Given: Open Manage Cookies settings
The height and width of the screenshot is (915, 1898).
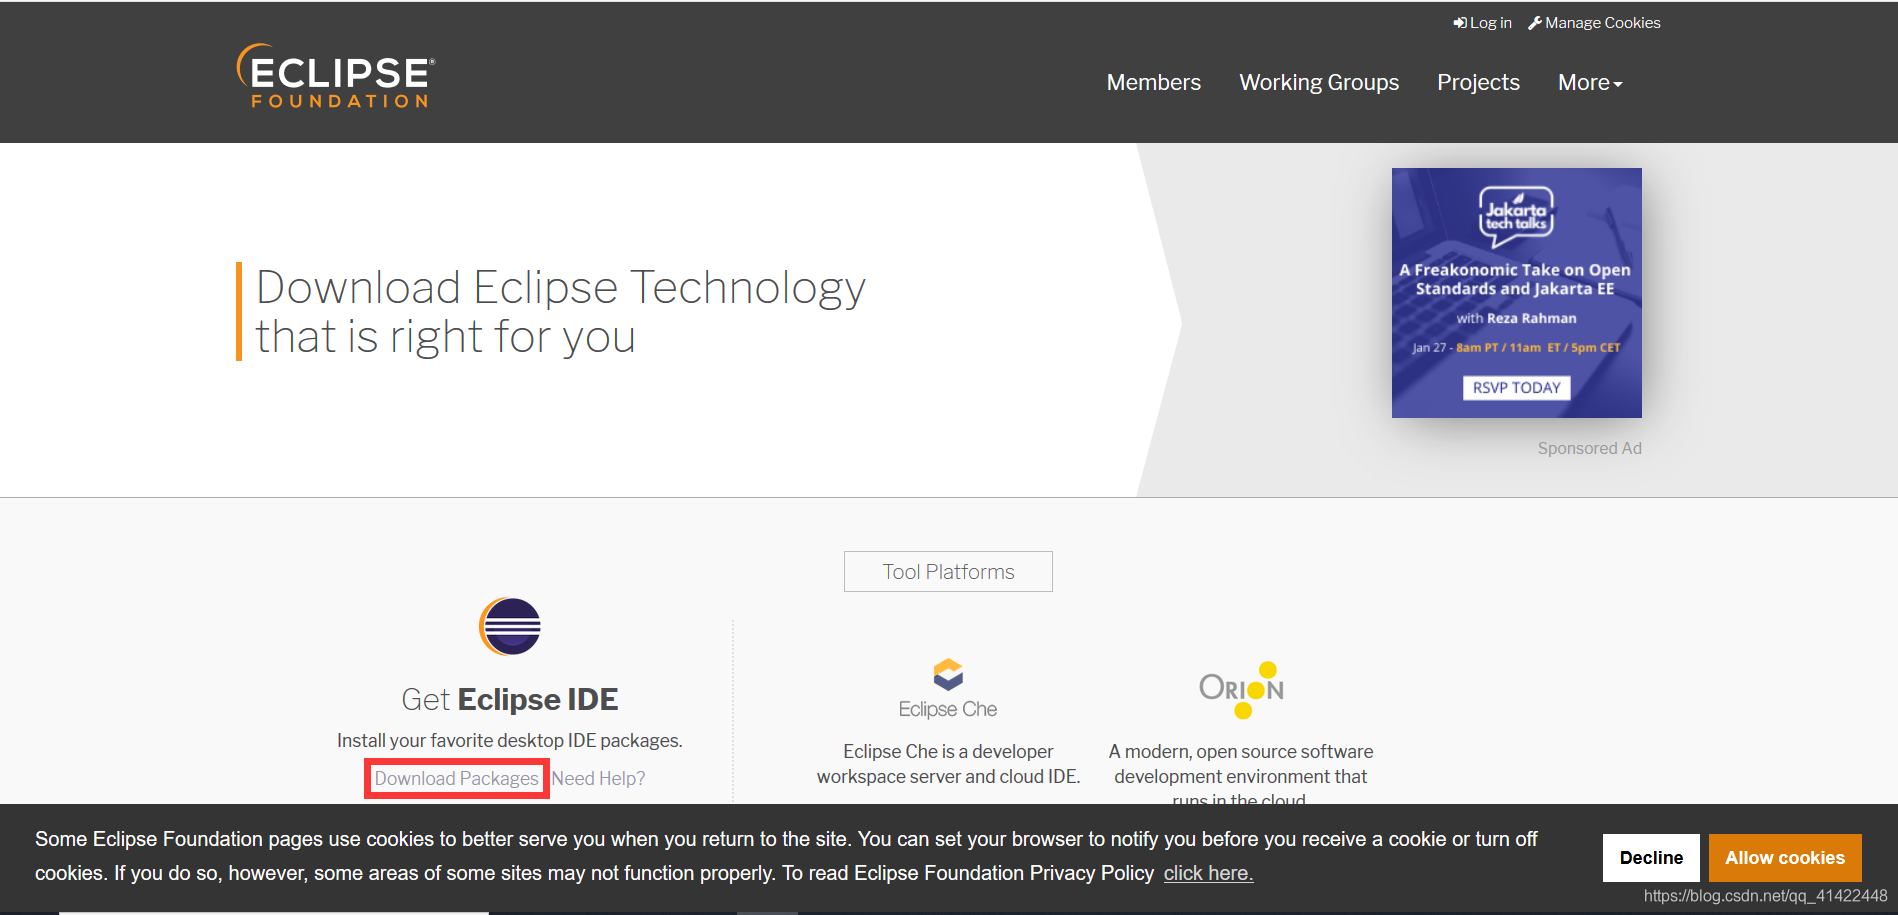Looking at the screenshot, I should coord(1594,23).
